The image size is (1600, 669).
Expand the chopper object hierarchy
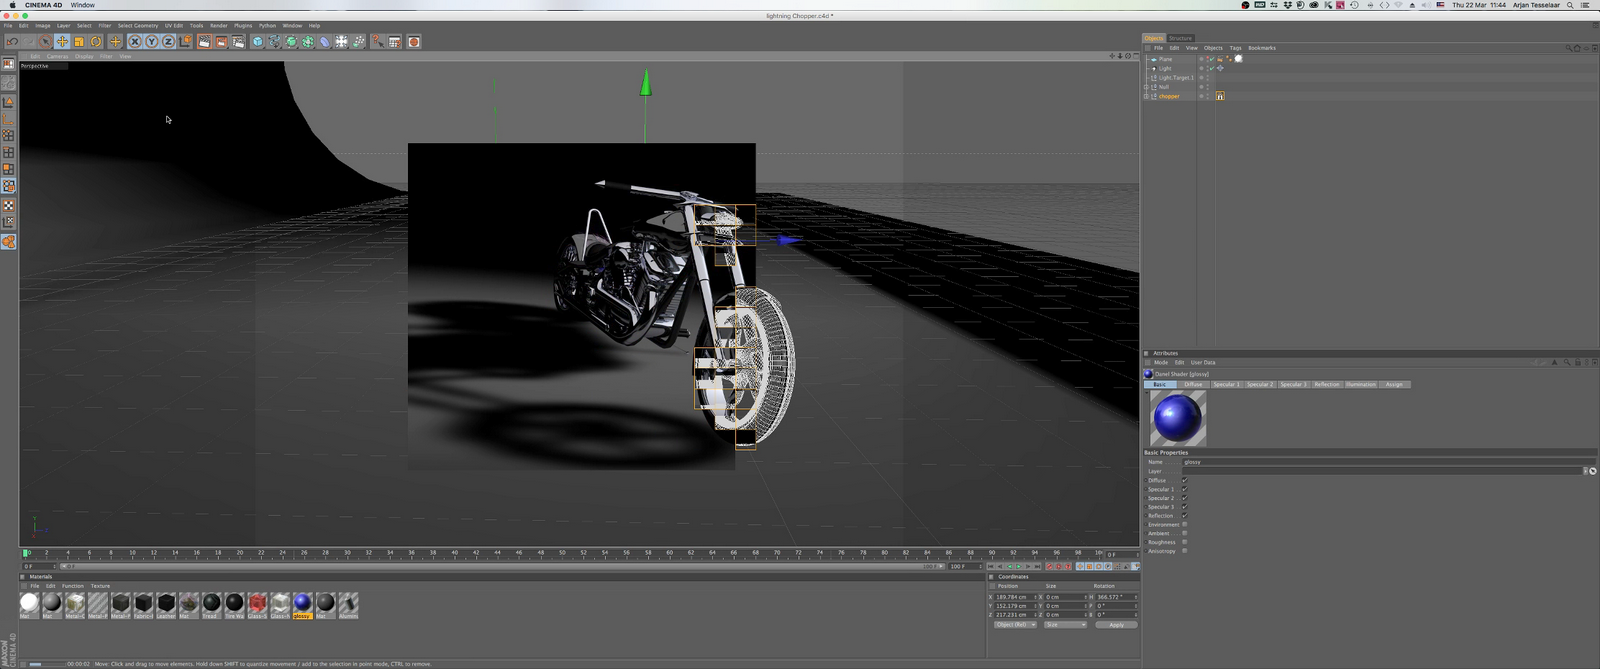[1146, 96]
